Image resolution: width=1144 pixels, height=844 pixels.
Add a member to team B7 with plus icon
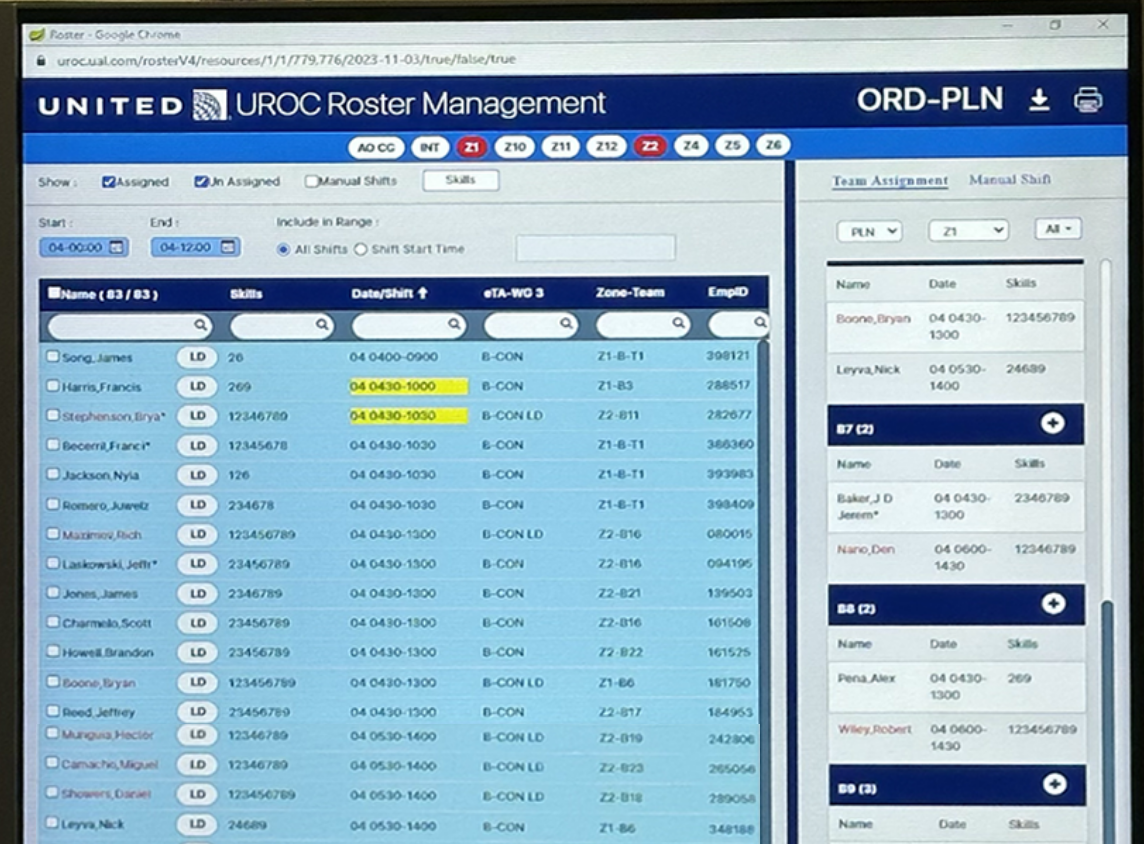pos(1052,423)
